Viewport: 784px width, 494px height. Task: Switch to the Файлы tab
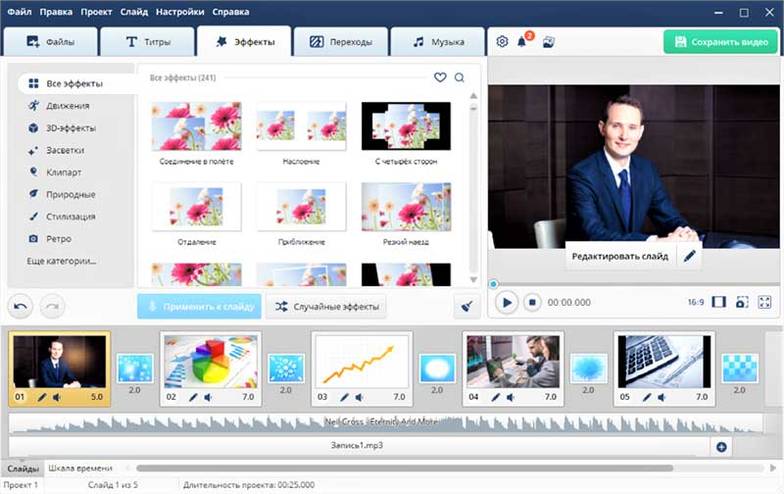(x=50, y=42)
